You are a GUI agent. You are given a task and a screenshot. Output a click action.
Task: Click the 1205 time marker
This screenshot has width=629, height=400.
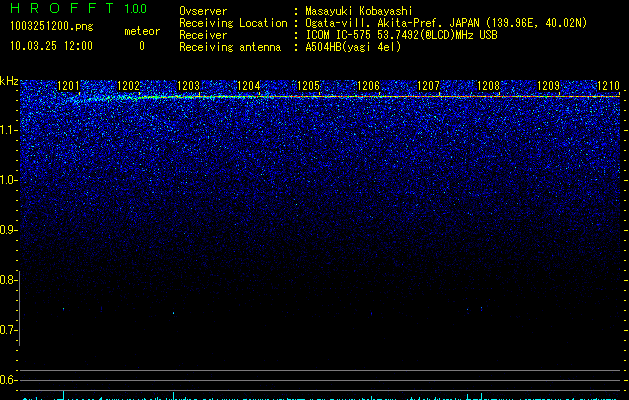[308, 86]
